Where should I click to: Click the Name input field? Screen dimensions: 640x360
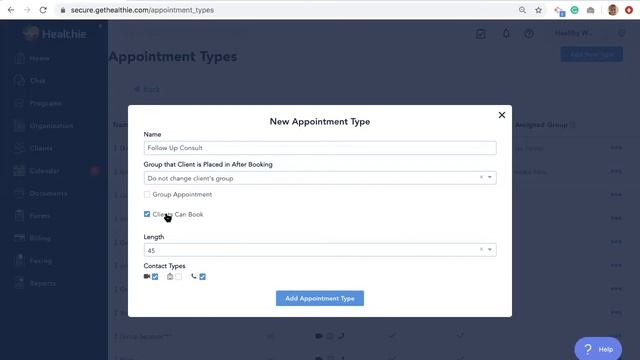click(320, 148)
